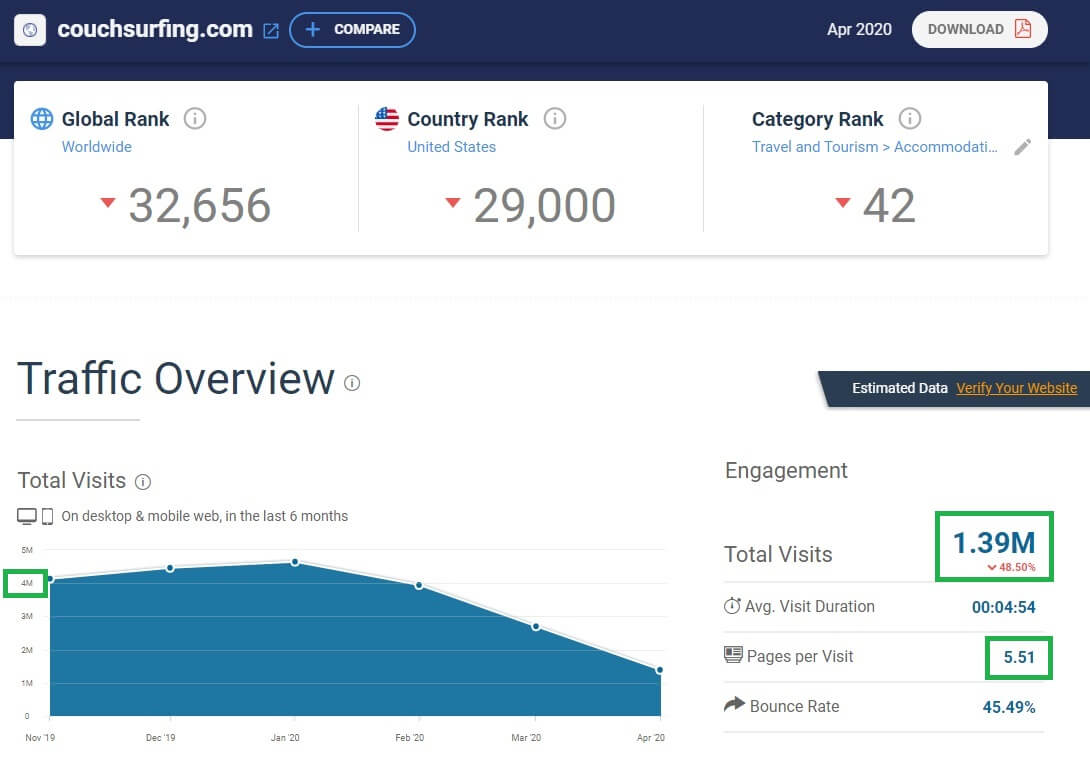Open Verify Your Website link
Viewport: 1090px width, 775px height.
(1016, 389)
